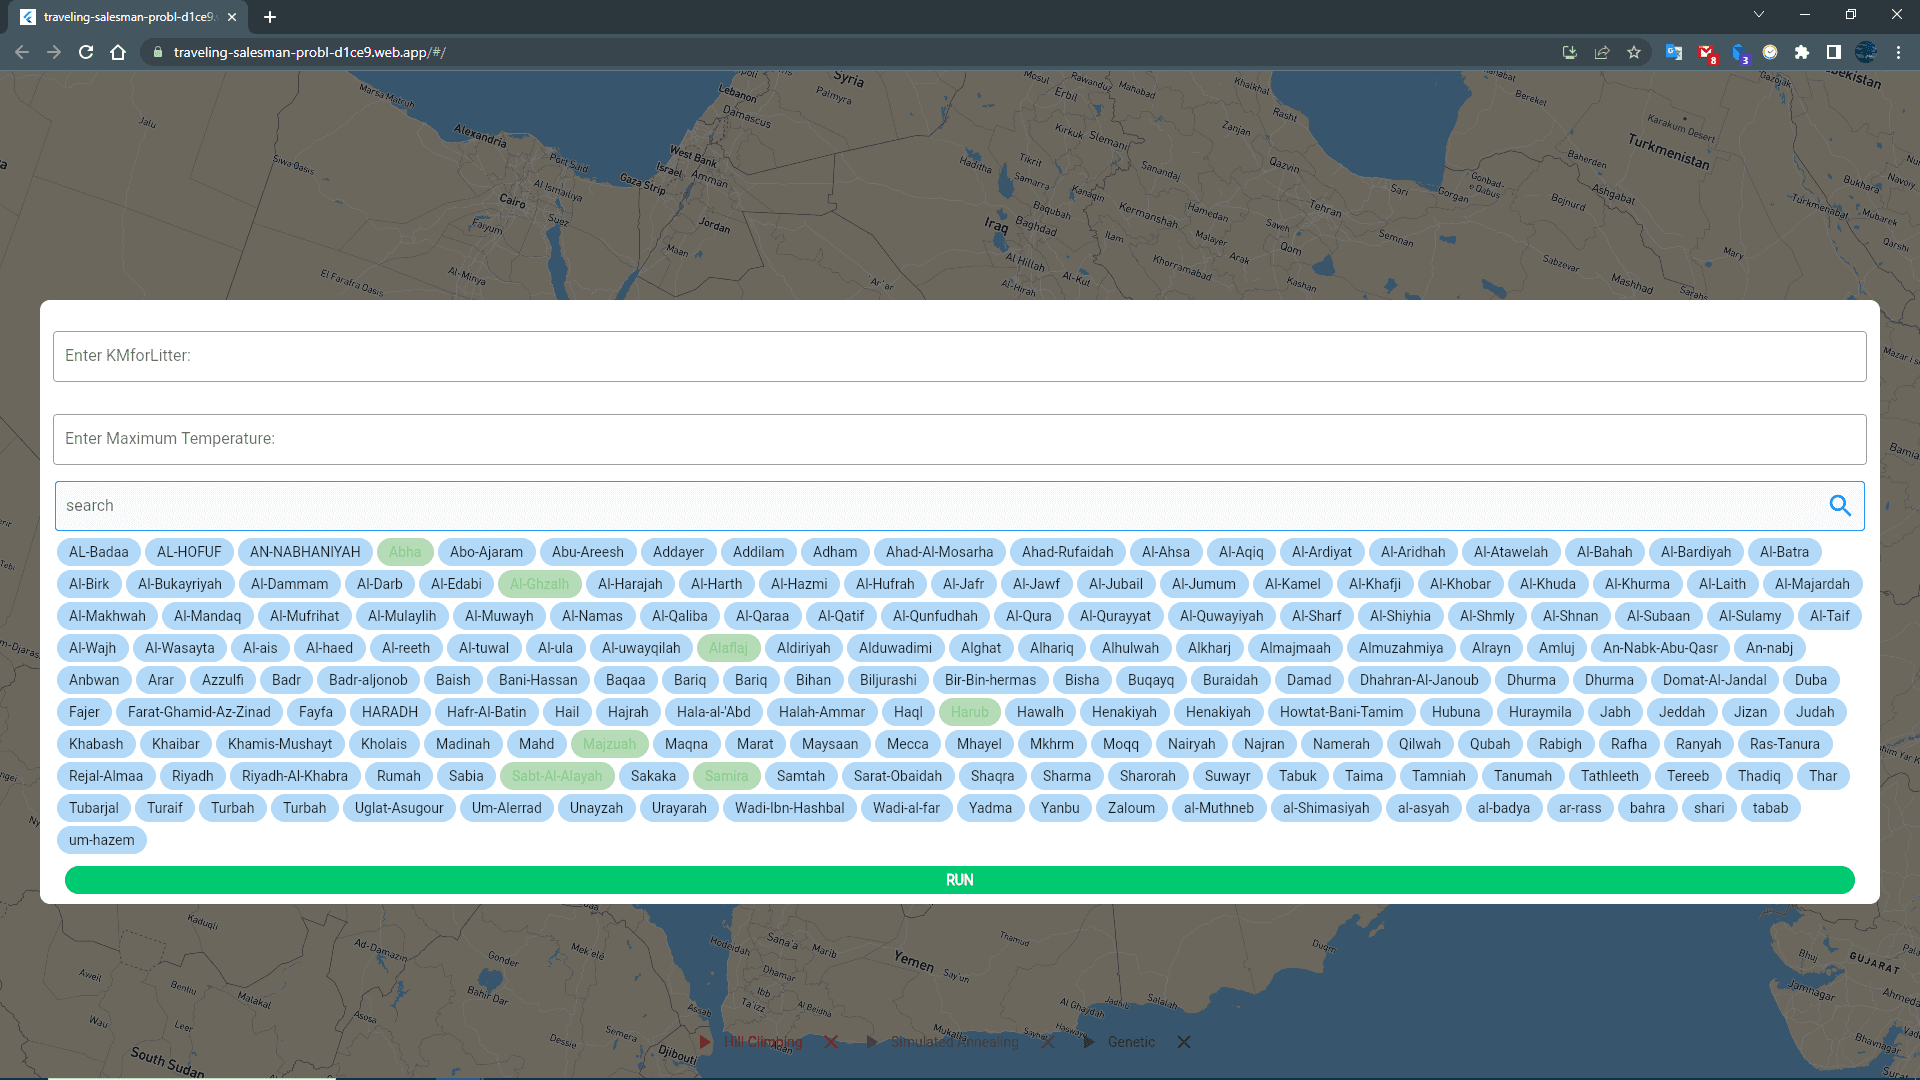
Task: Click the Enter KMforLitter input field
Action: [x=959, y=356]
